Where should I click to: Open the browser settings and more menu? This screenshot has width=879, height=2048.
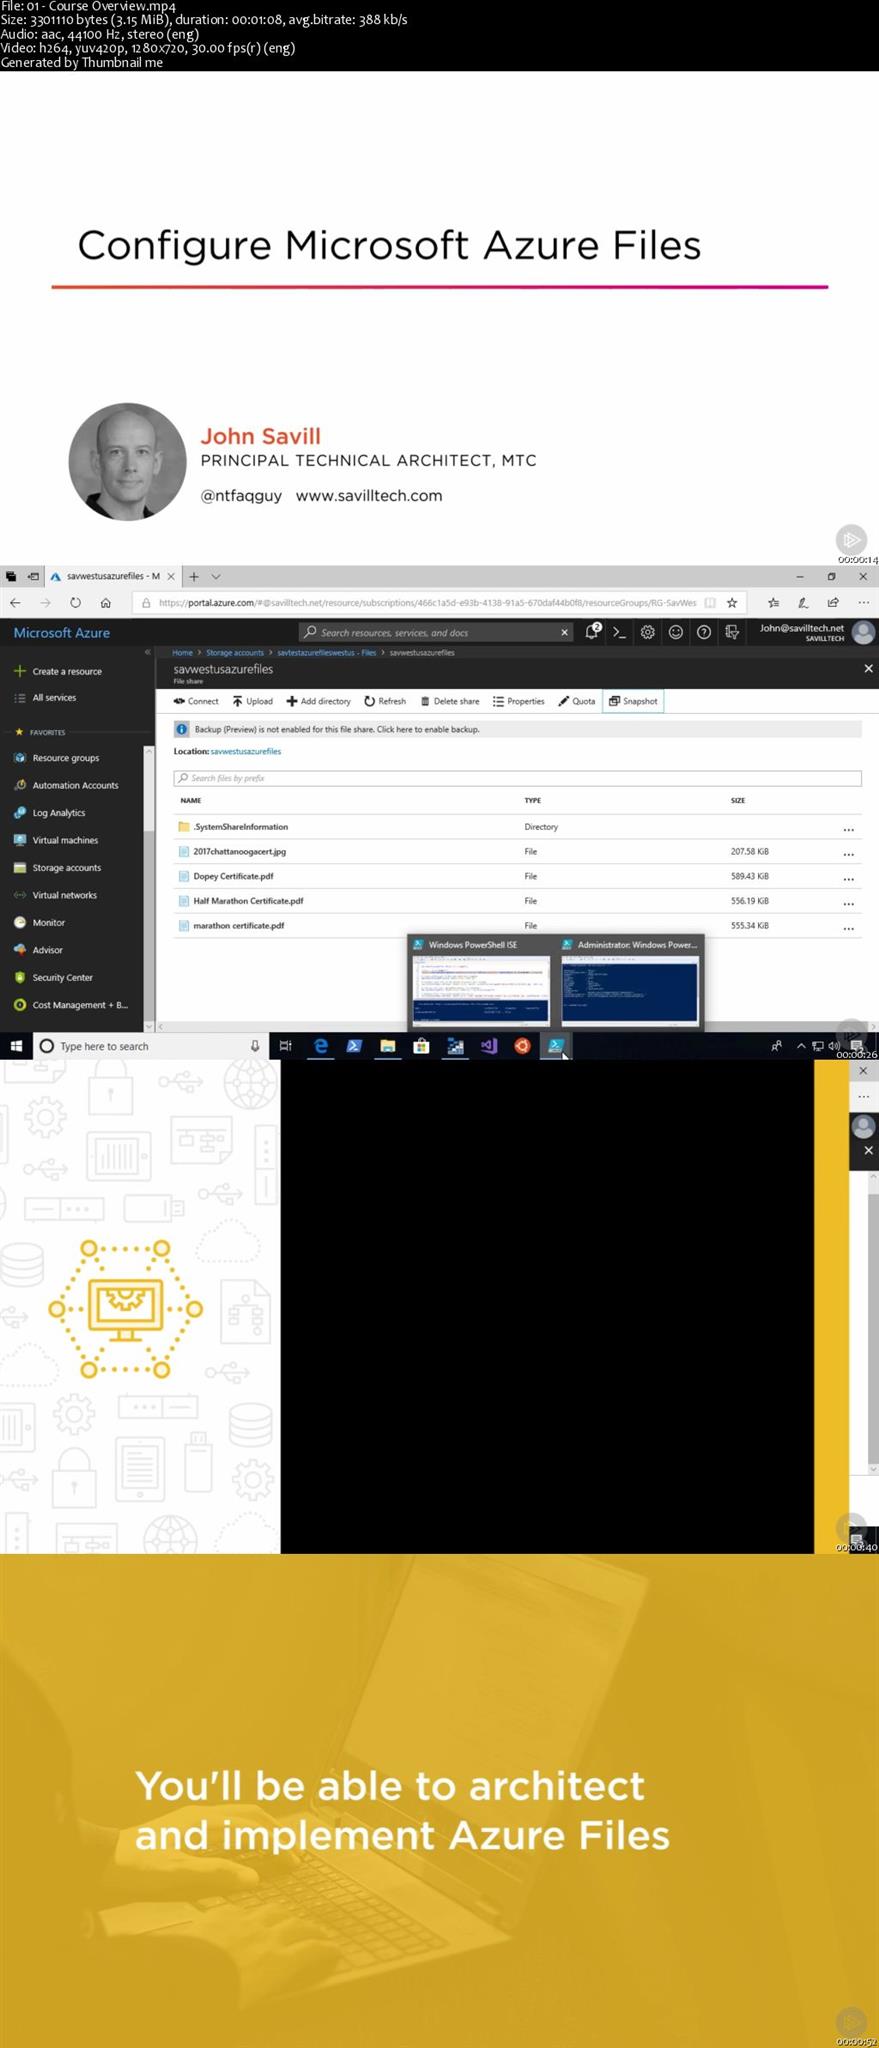pos(863,603)
